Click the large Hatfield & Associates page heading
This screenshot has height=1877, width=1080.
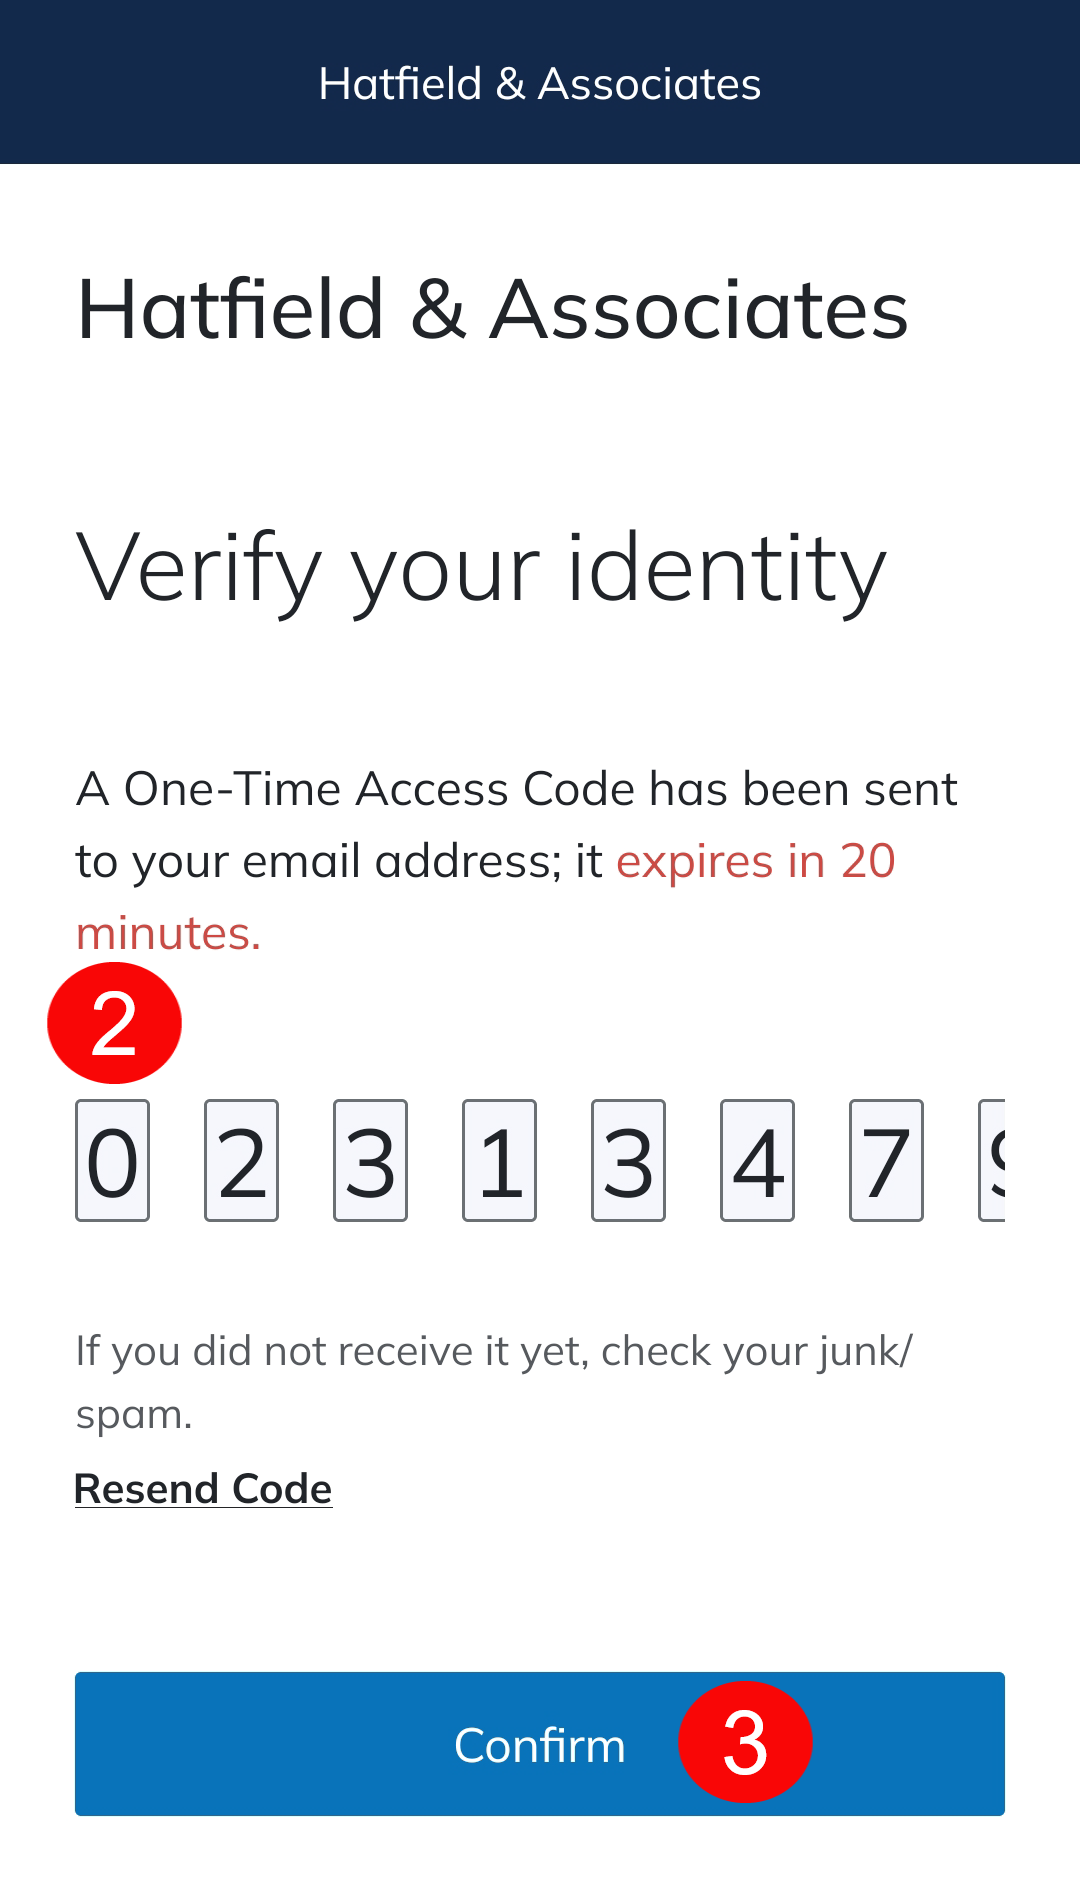(492, 310)
